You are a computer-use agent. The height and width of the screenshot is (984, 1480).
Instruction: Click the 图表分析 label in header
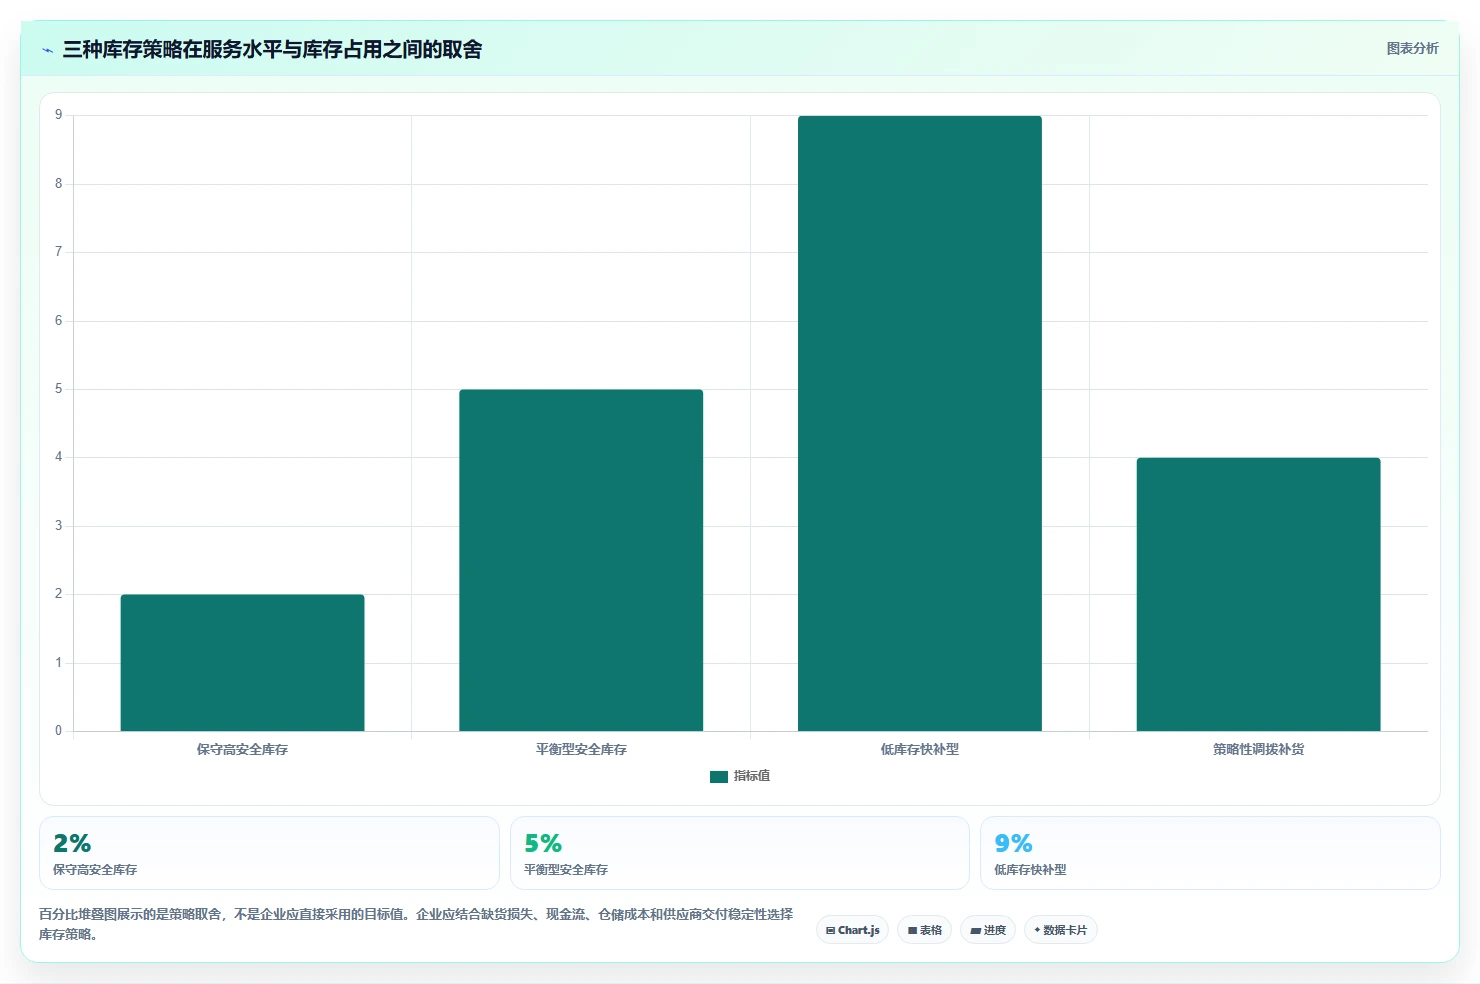1412,48
